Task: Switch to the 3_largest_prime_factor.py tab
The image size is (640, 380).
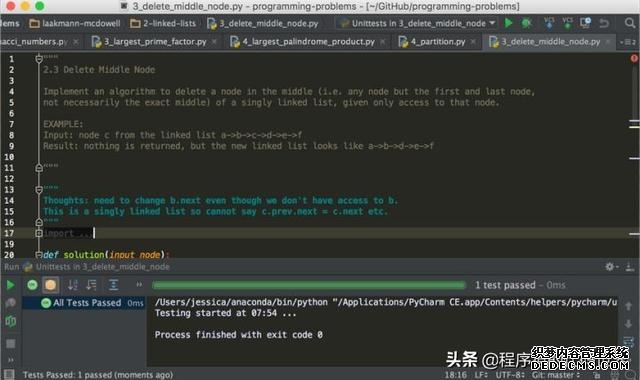Action: click(155, 42)
